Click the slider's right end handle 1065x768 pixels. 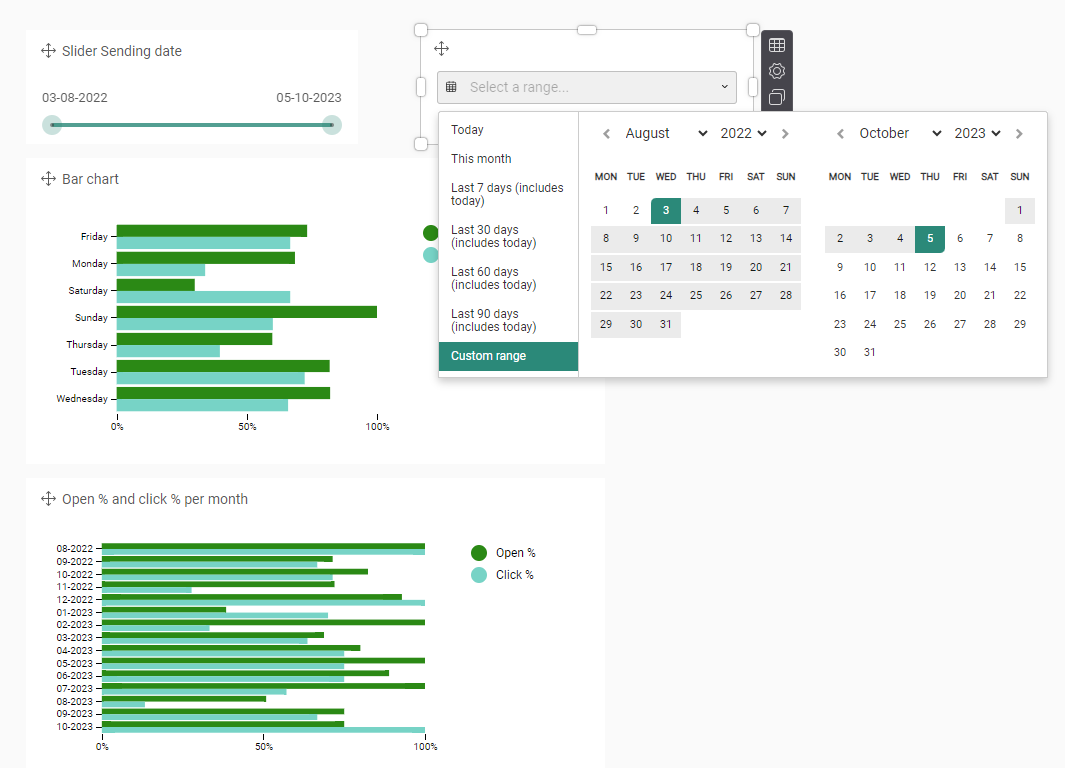[x=331, y=125]
